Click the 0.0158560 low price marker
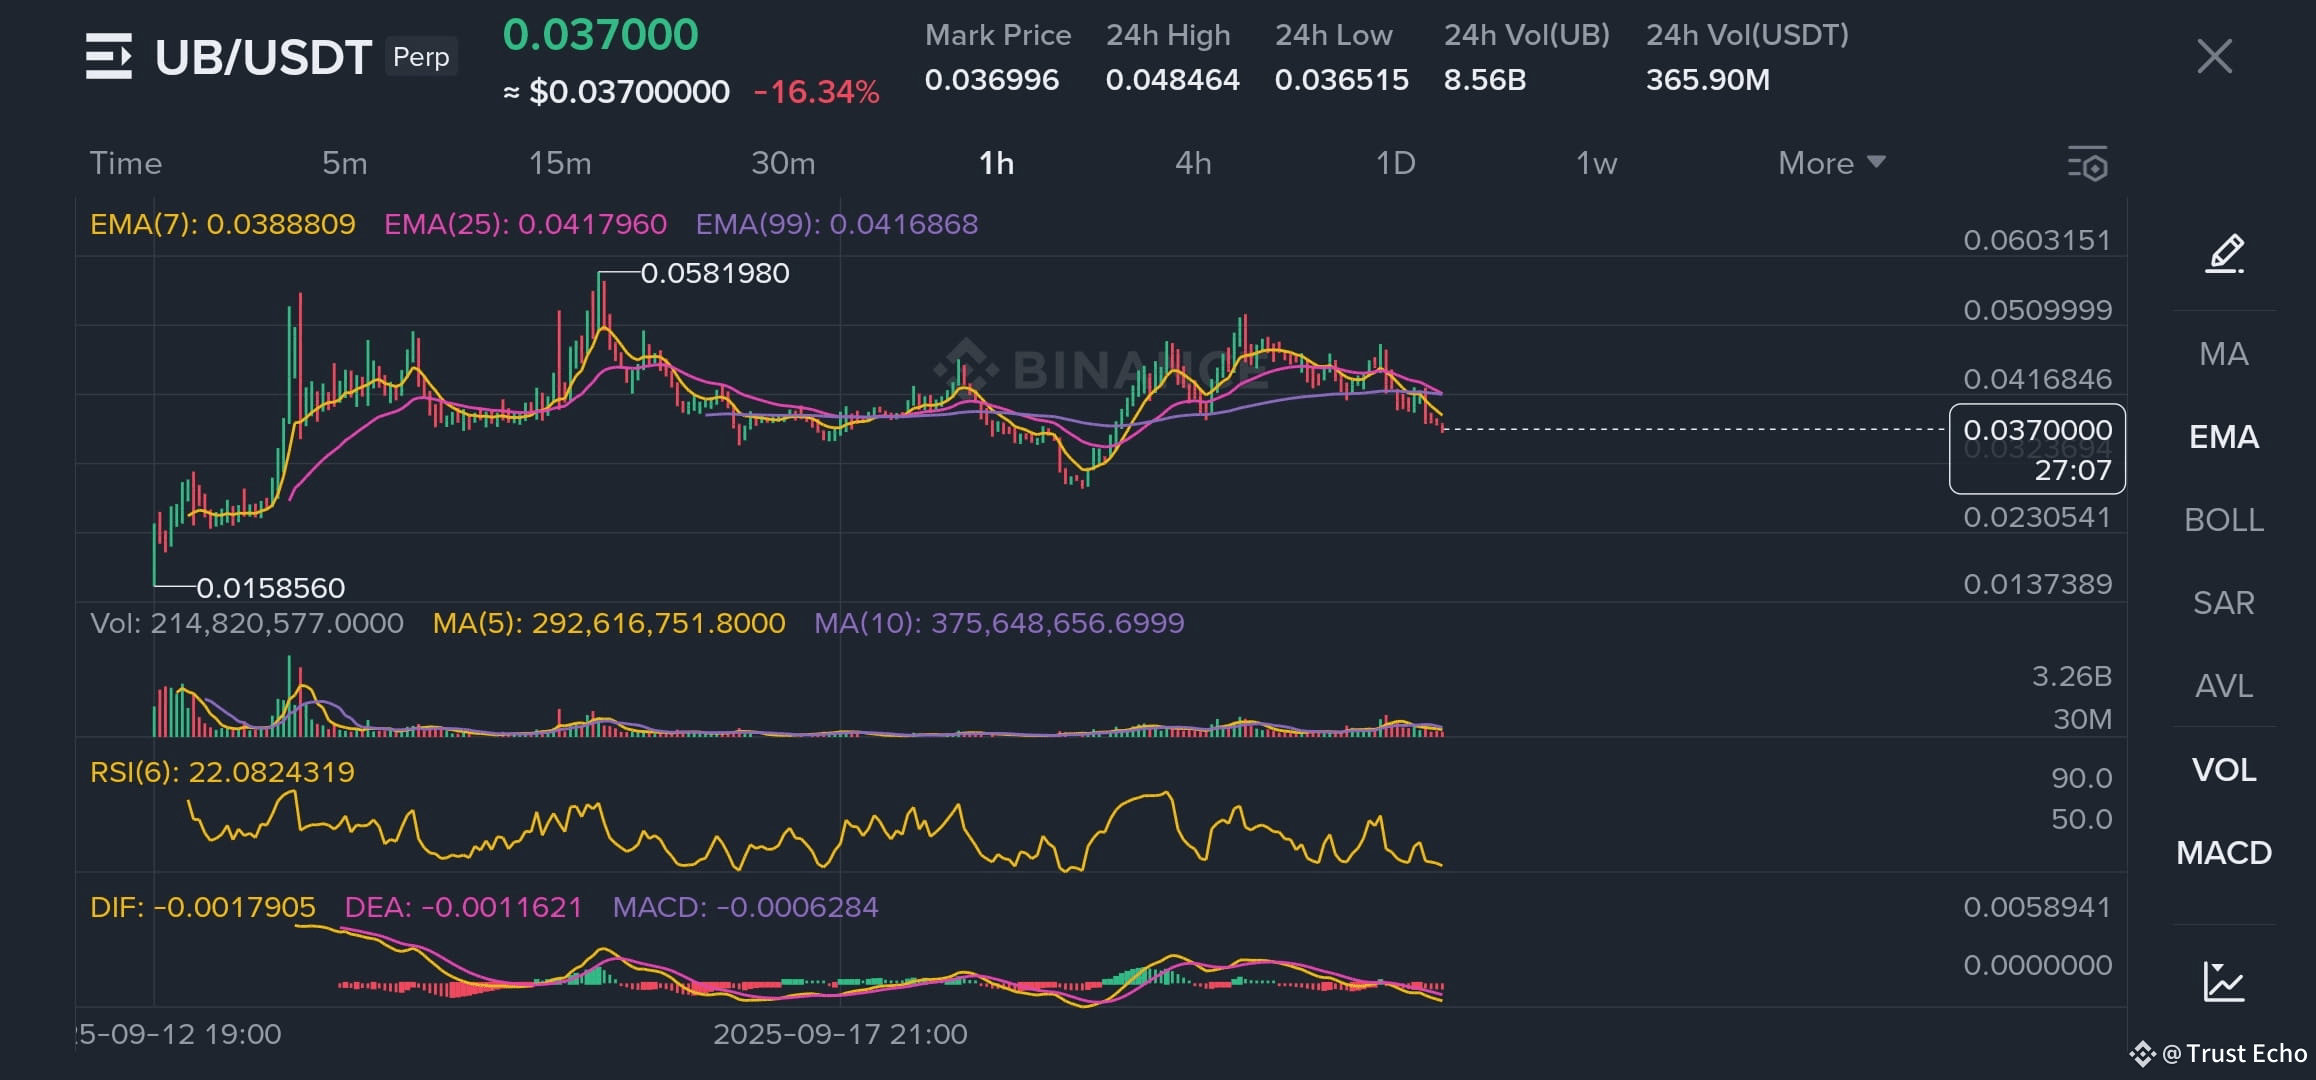This screenshot has width=2316, height=1080. 271,588
